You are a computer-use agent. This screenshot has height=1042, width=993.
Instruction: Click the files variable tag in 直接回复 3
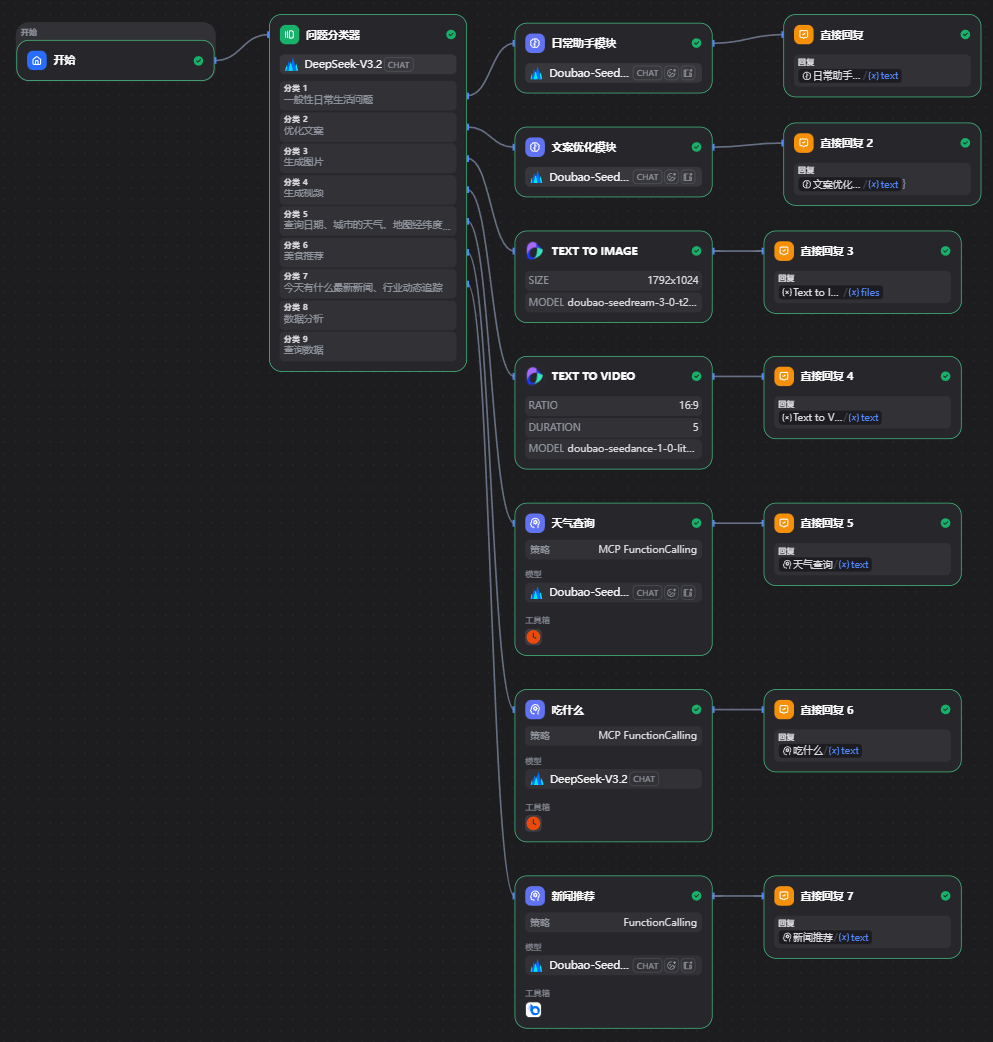pyautogui.click(x=864, y=293)
